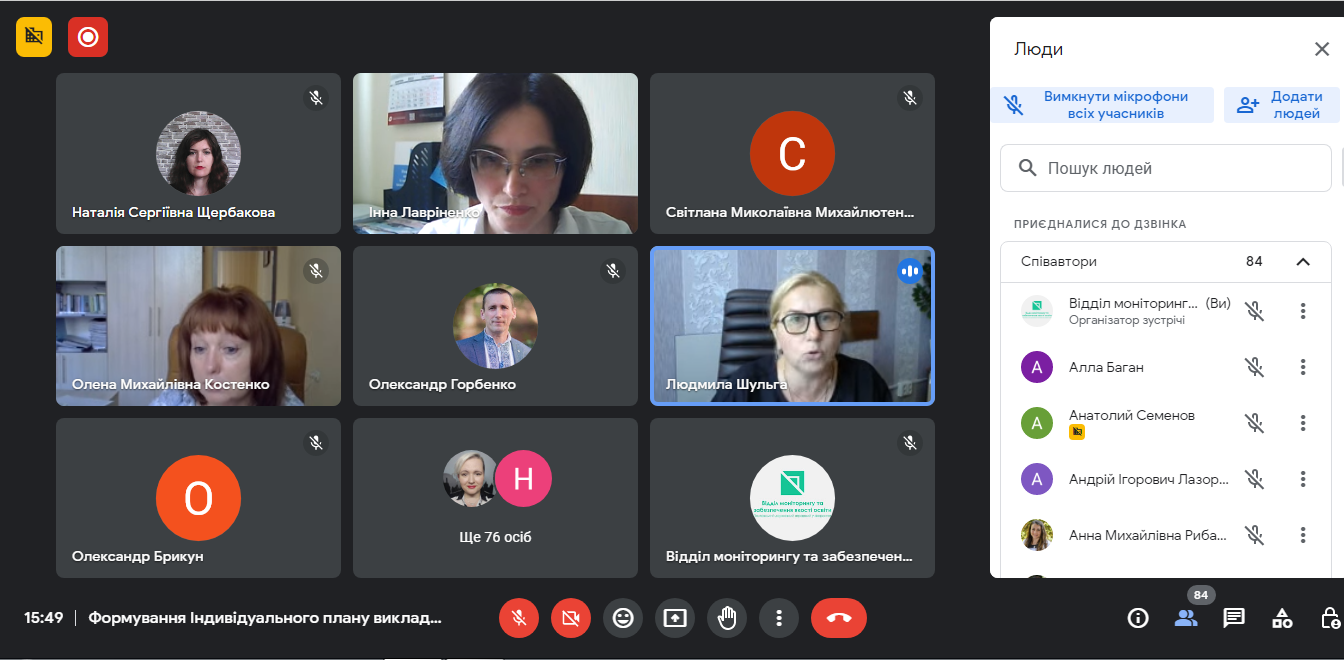Click the red recording indicator icon
The width and height of the screenshot is (1344, 660).
pos(88,37)
